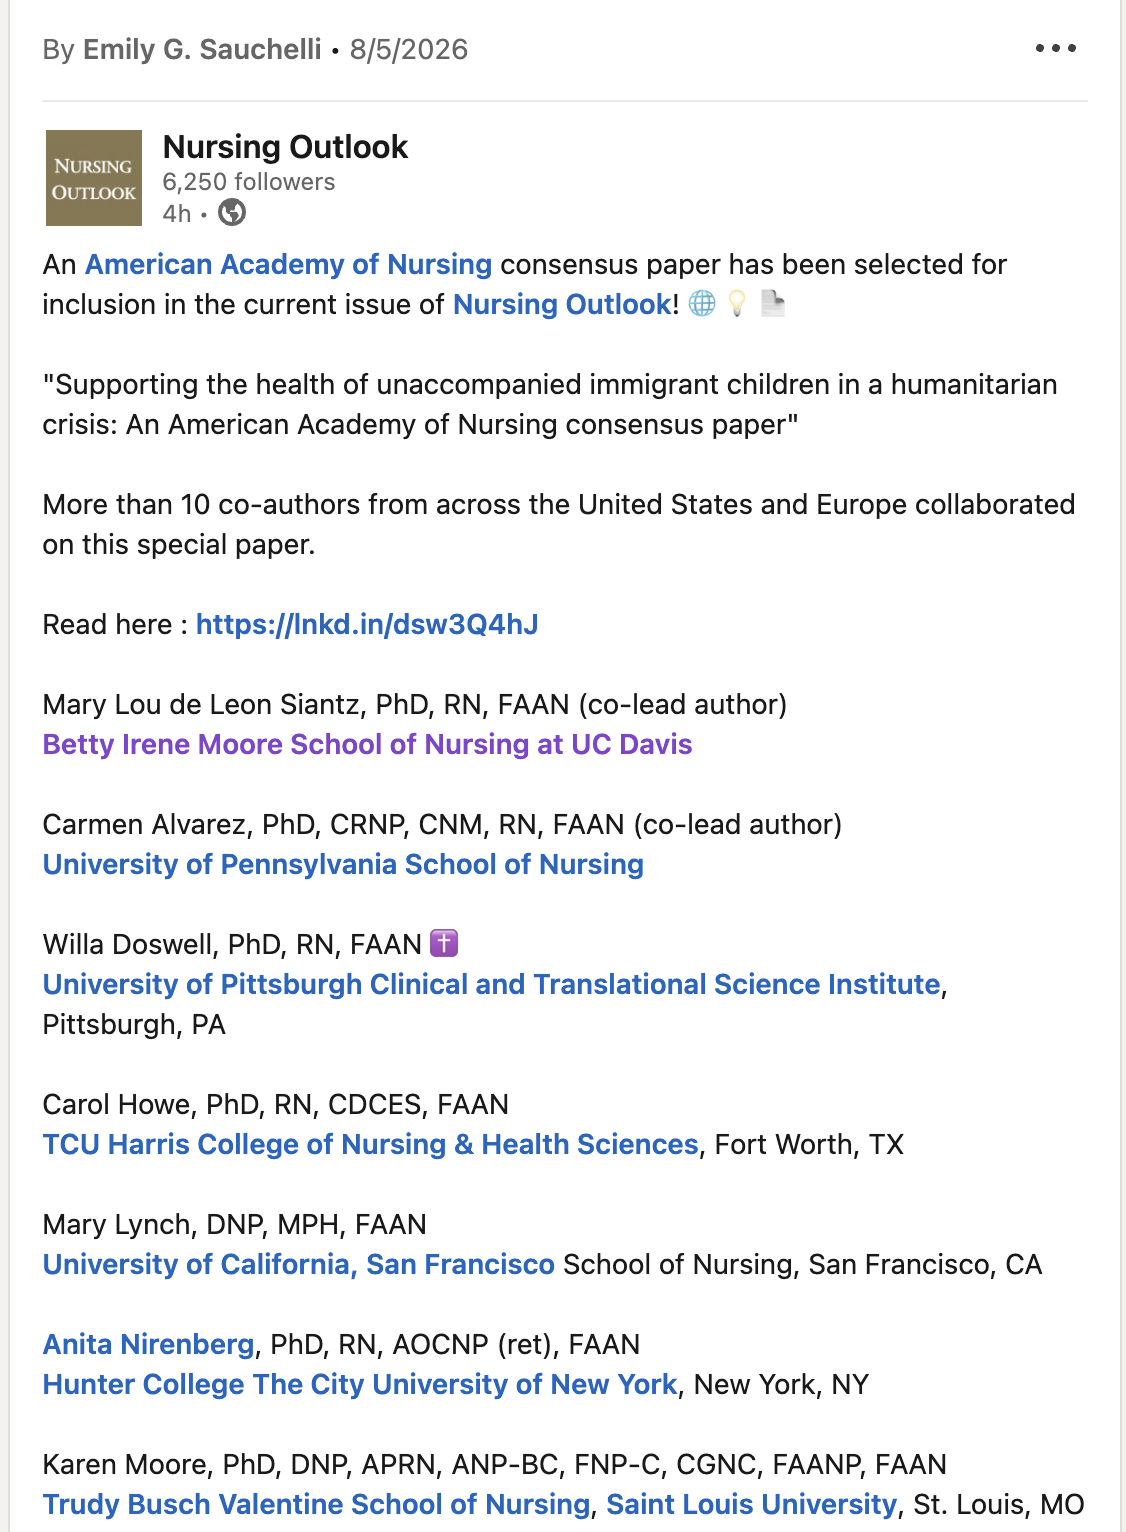Click the globe emoji after Nursing Outlook!
The image size is (1126, 1532).
click(703, 304)
